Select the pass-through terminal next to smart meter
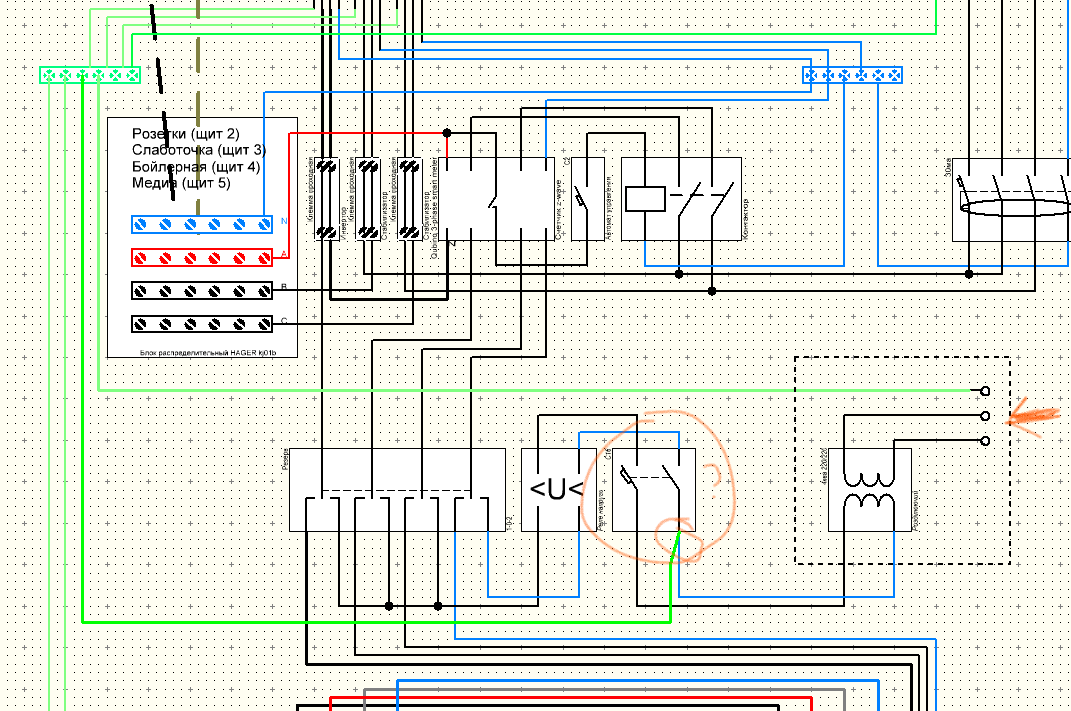The height and width of the screenshot is (711, 1071). pos(410,199)
